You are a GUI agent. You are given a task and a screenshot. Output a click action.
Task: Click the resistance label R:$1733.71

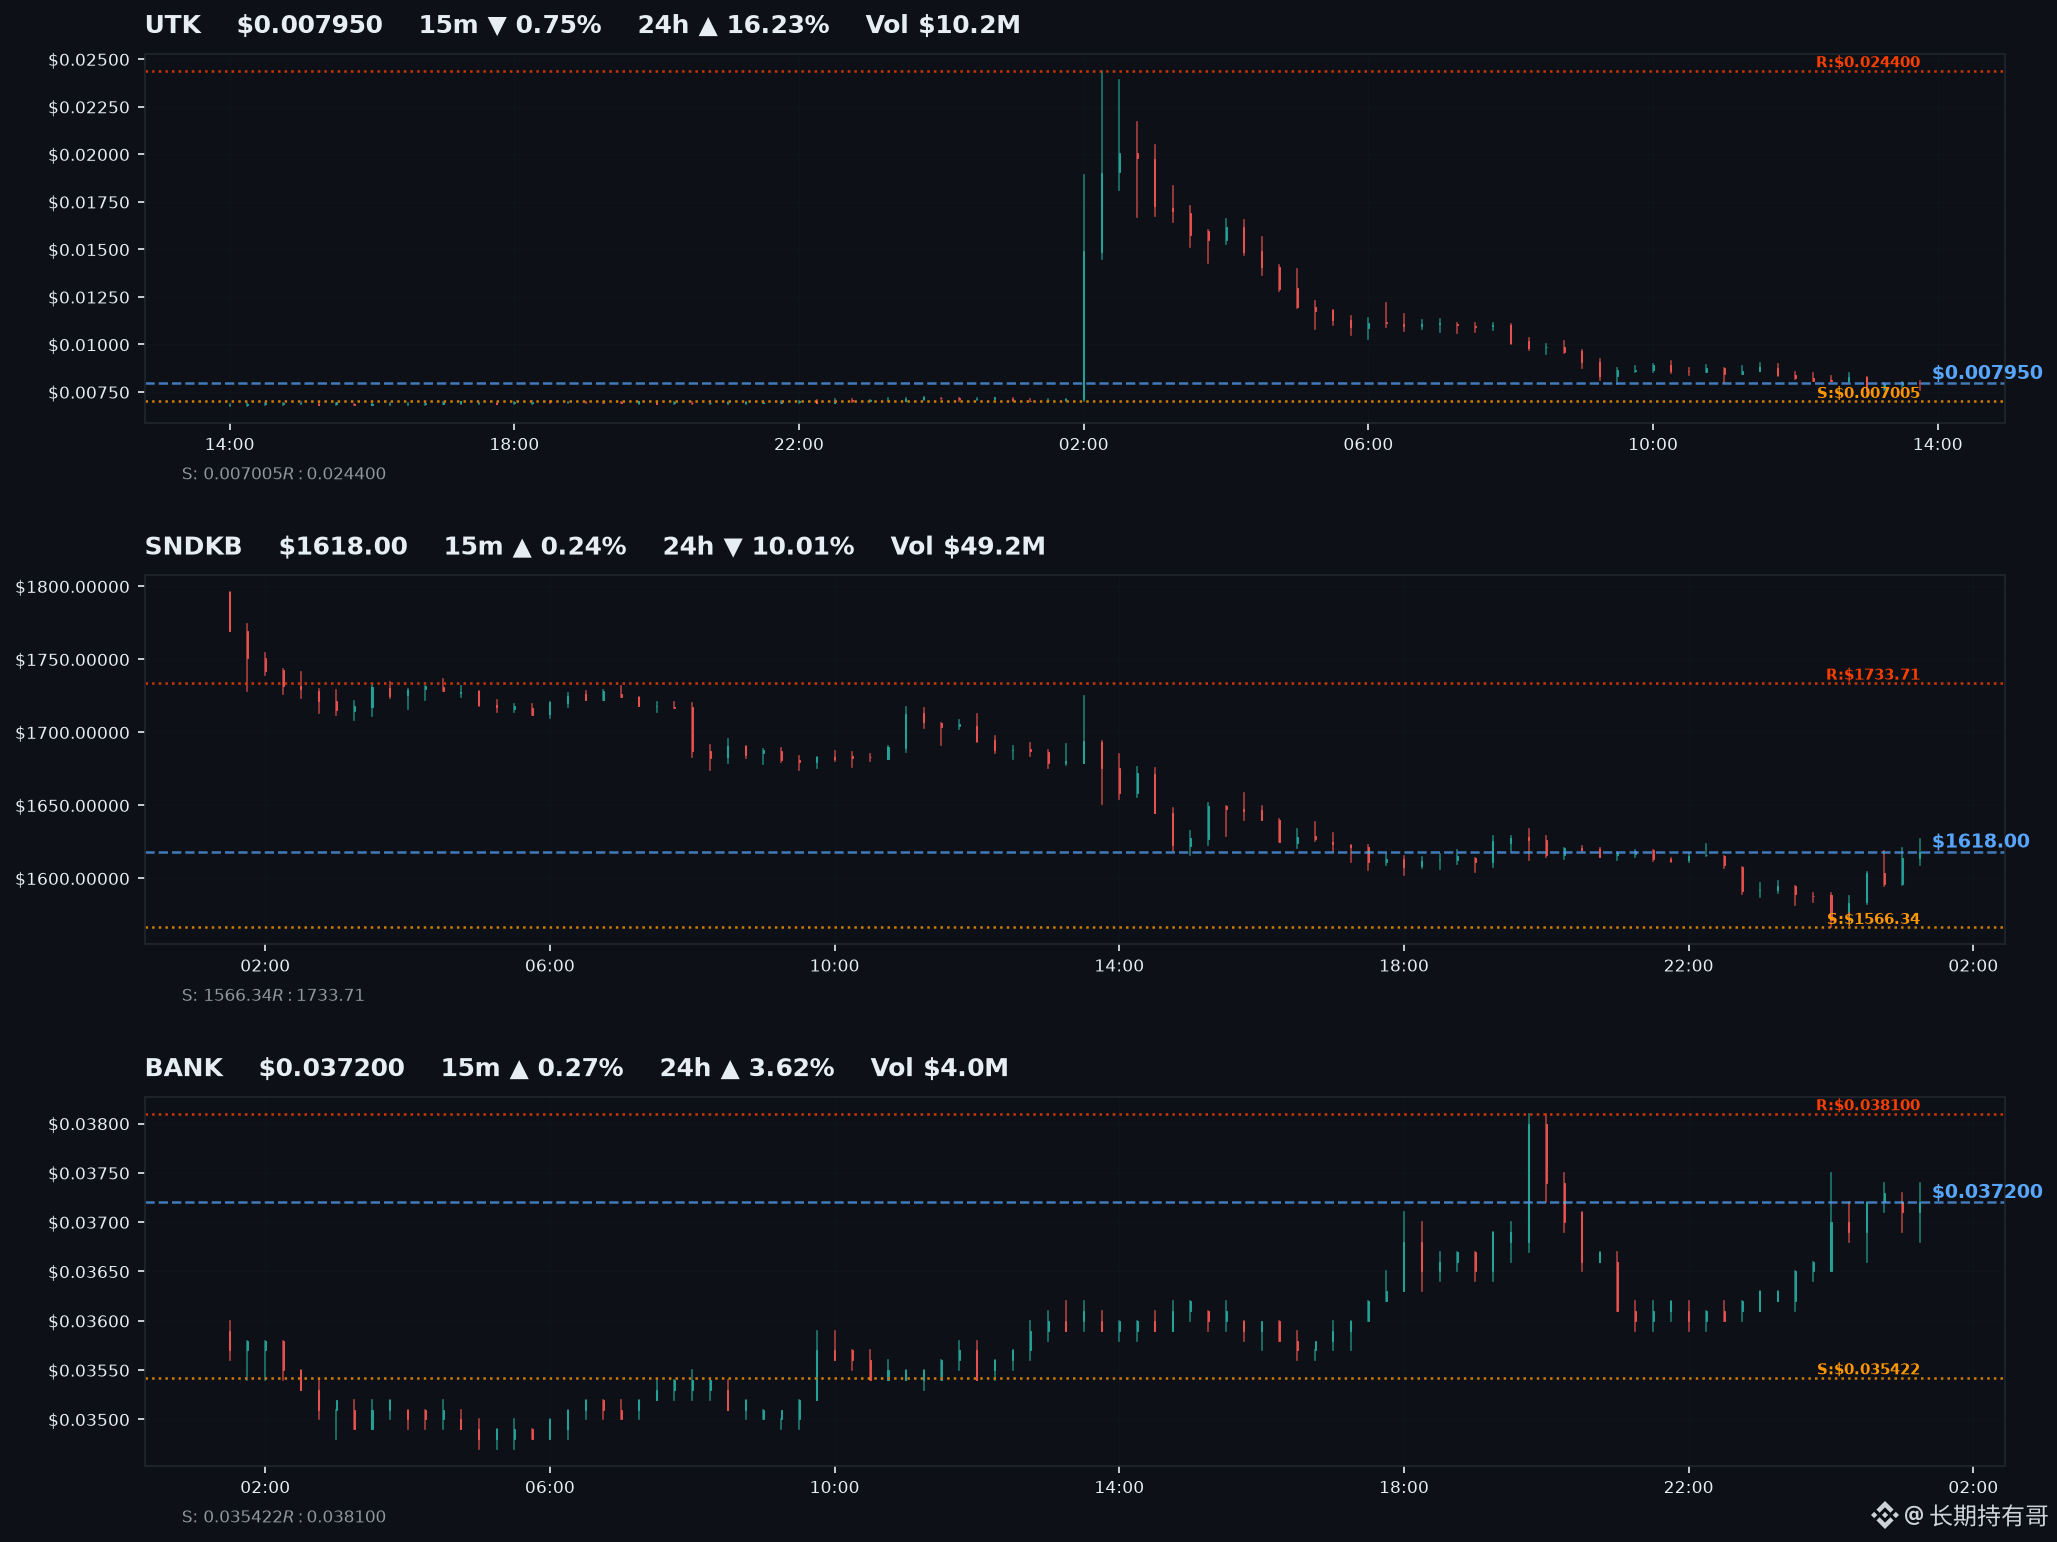pos(1873,675)
